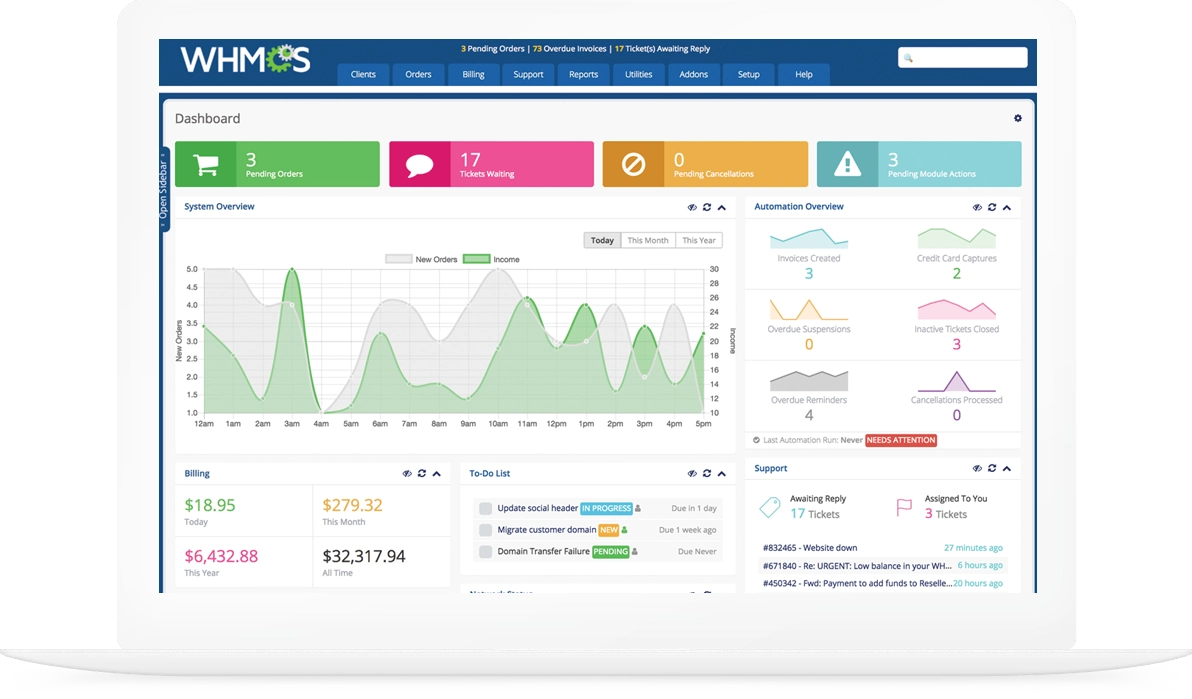
Task: Refresh the System Overview panel
Action: (x=707, y=207)
